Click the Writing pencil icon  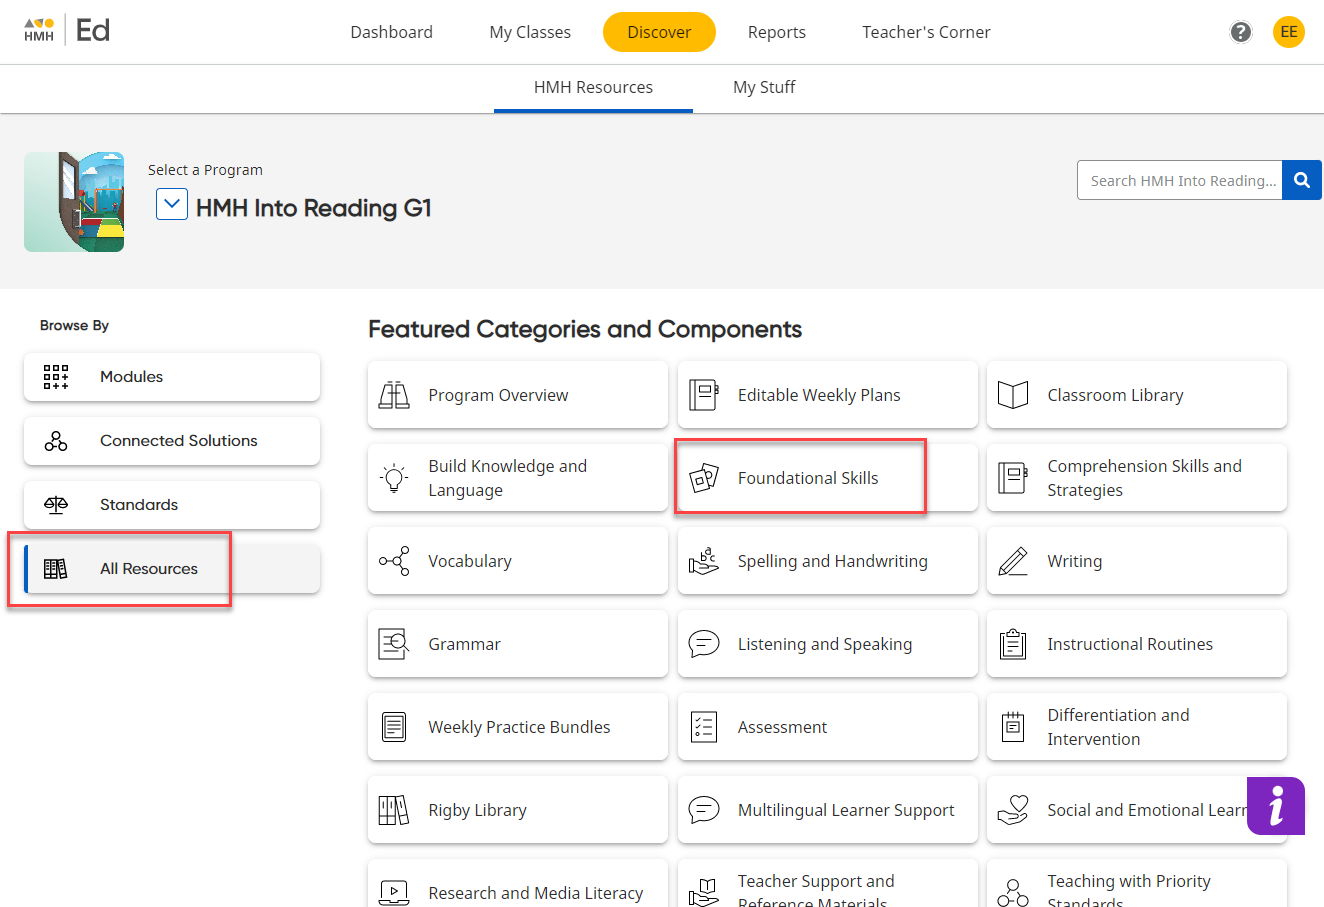[1013, 561]
